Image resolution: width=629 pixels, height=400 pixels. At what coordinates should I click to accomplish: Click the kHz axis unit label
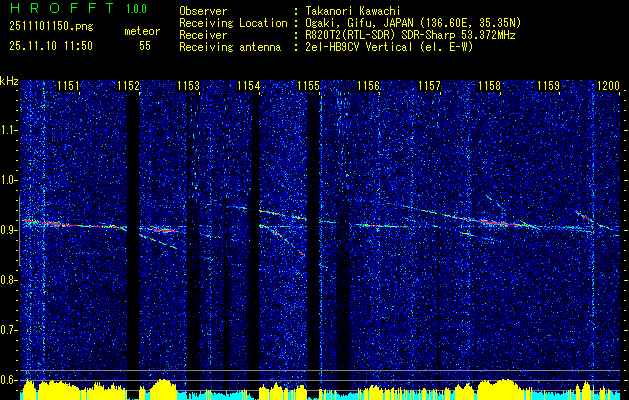point(9,81)
